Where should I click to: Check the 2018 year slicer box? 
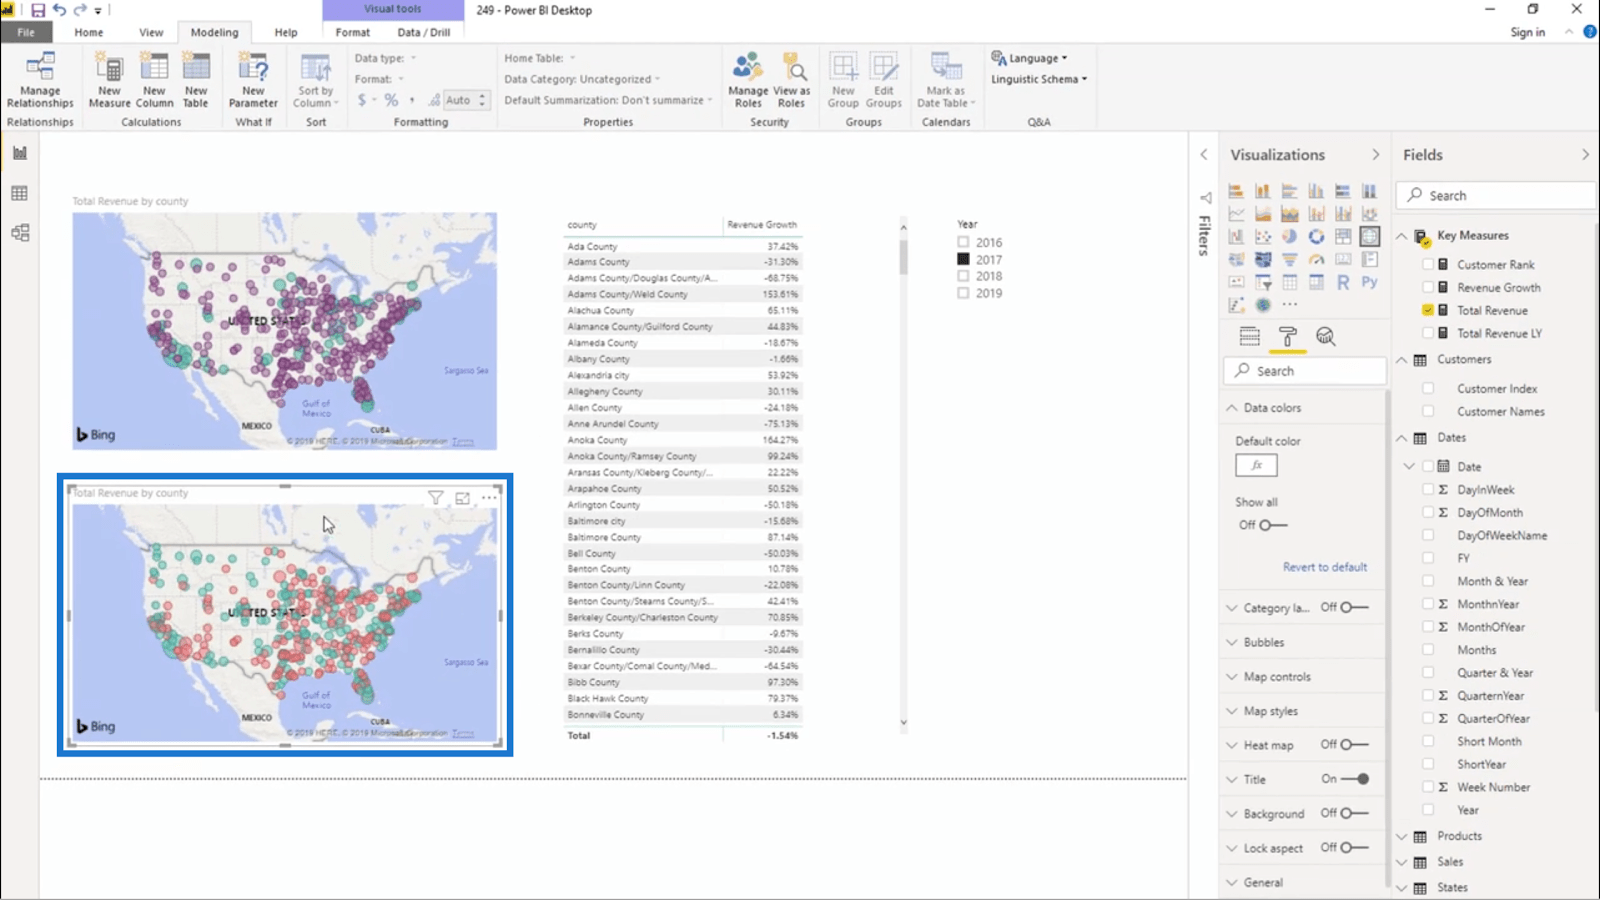pos(963,276)
